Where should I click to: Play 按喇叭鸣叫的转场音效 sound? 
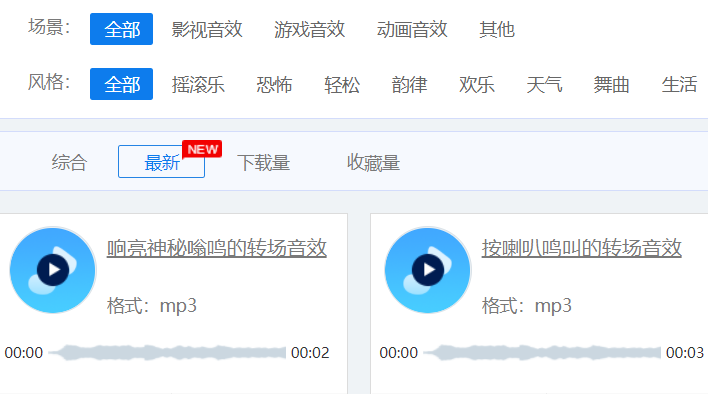click(428, 270)
